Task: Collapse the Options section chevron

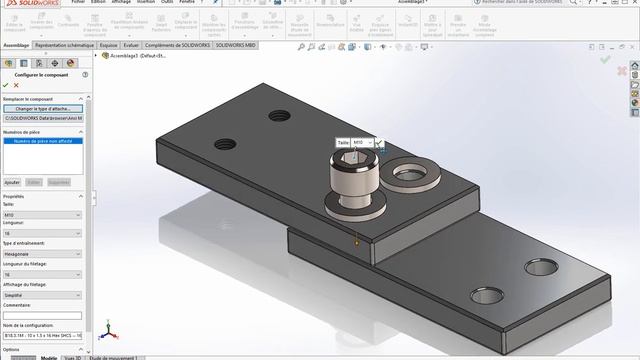Action: (x=80, y=350)
